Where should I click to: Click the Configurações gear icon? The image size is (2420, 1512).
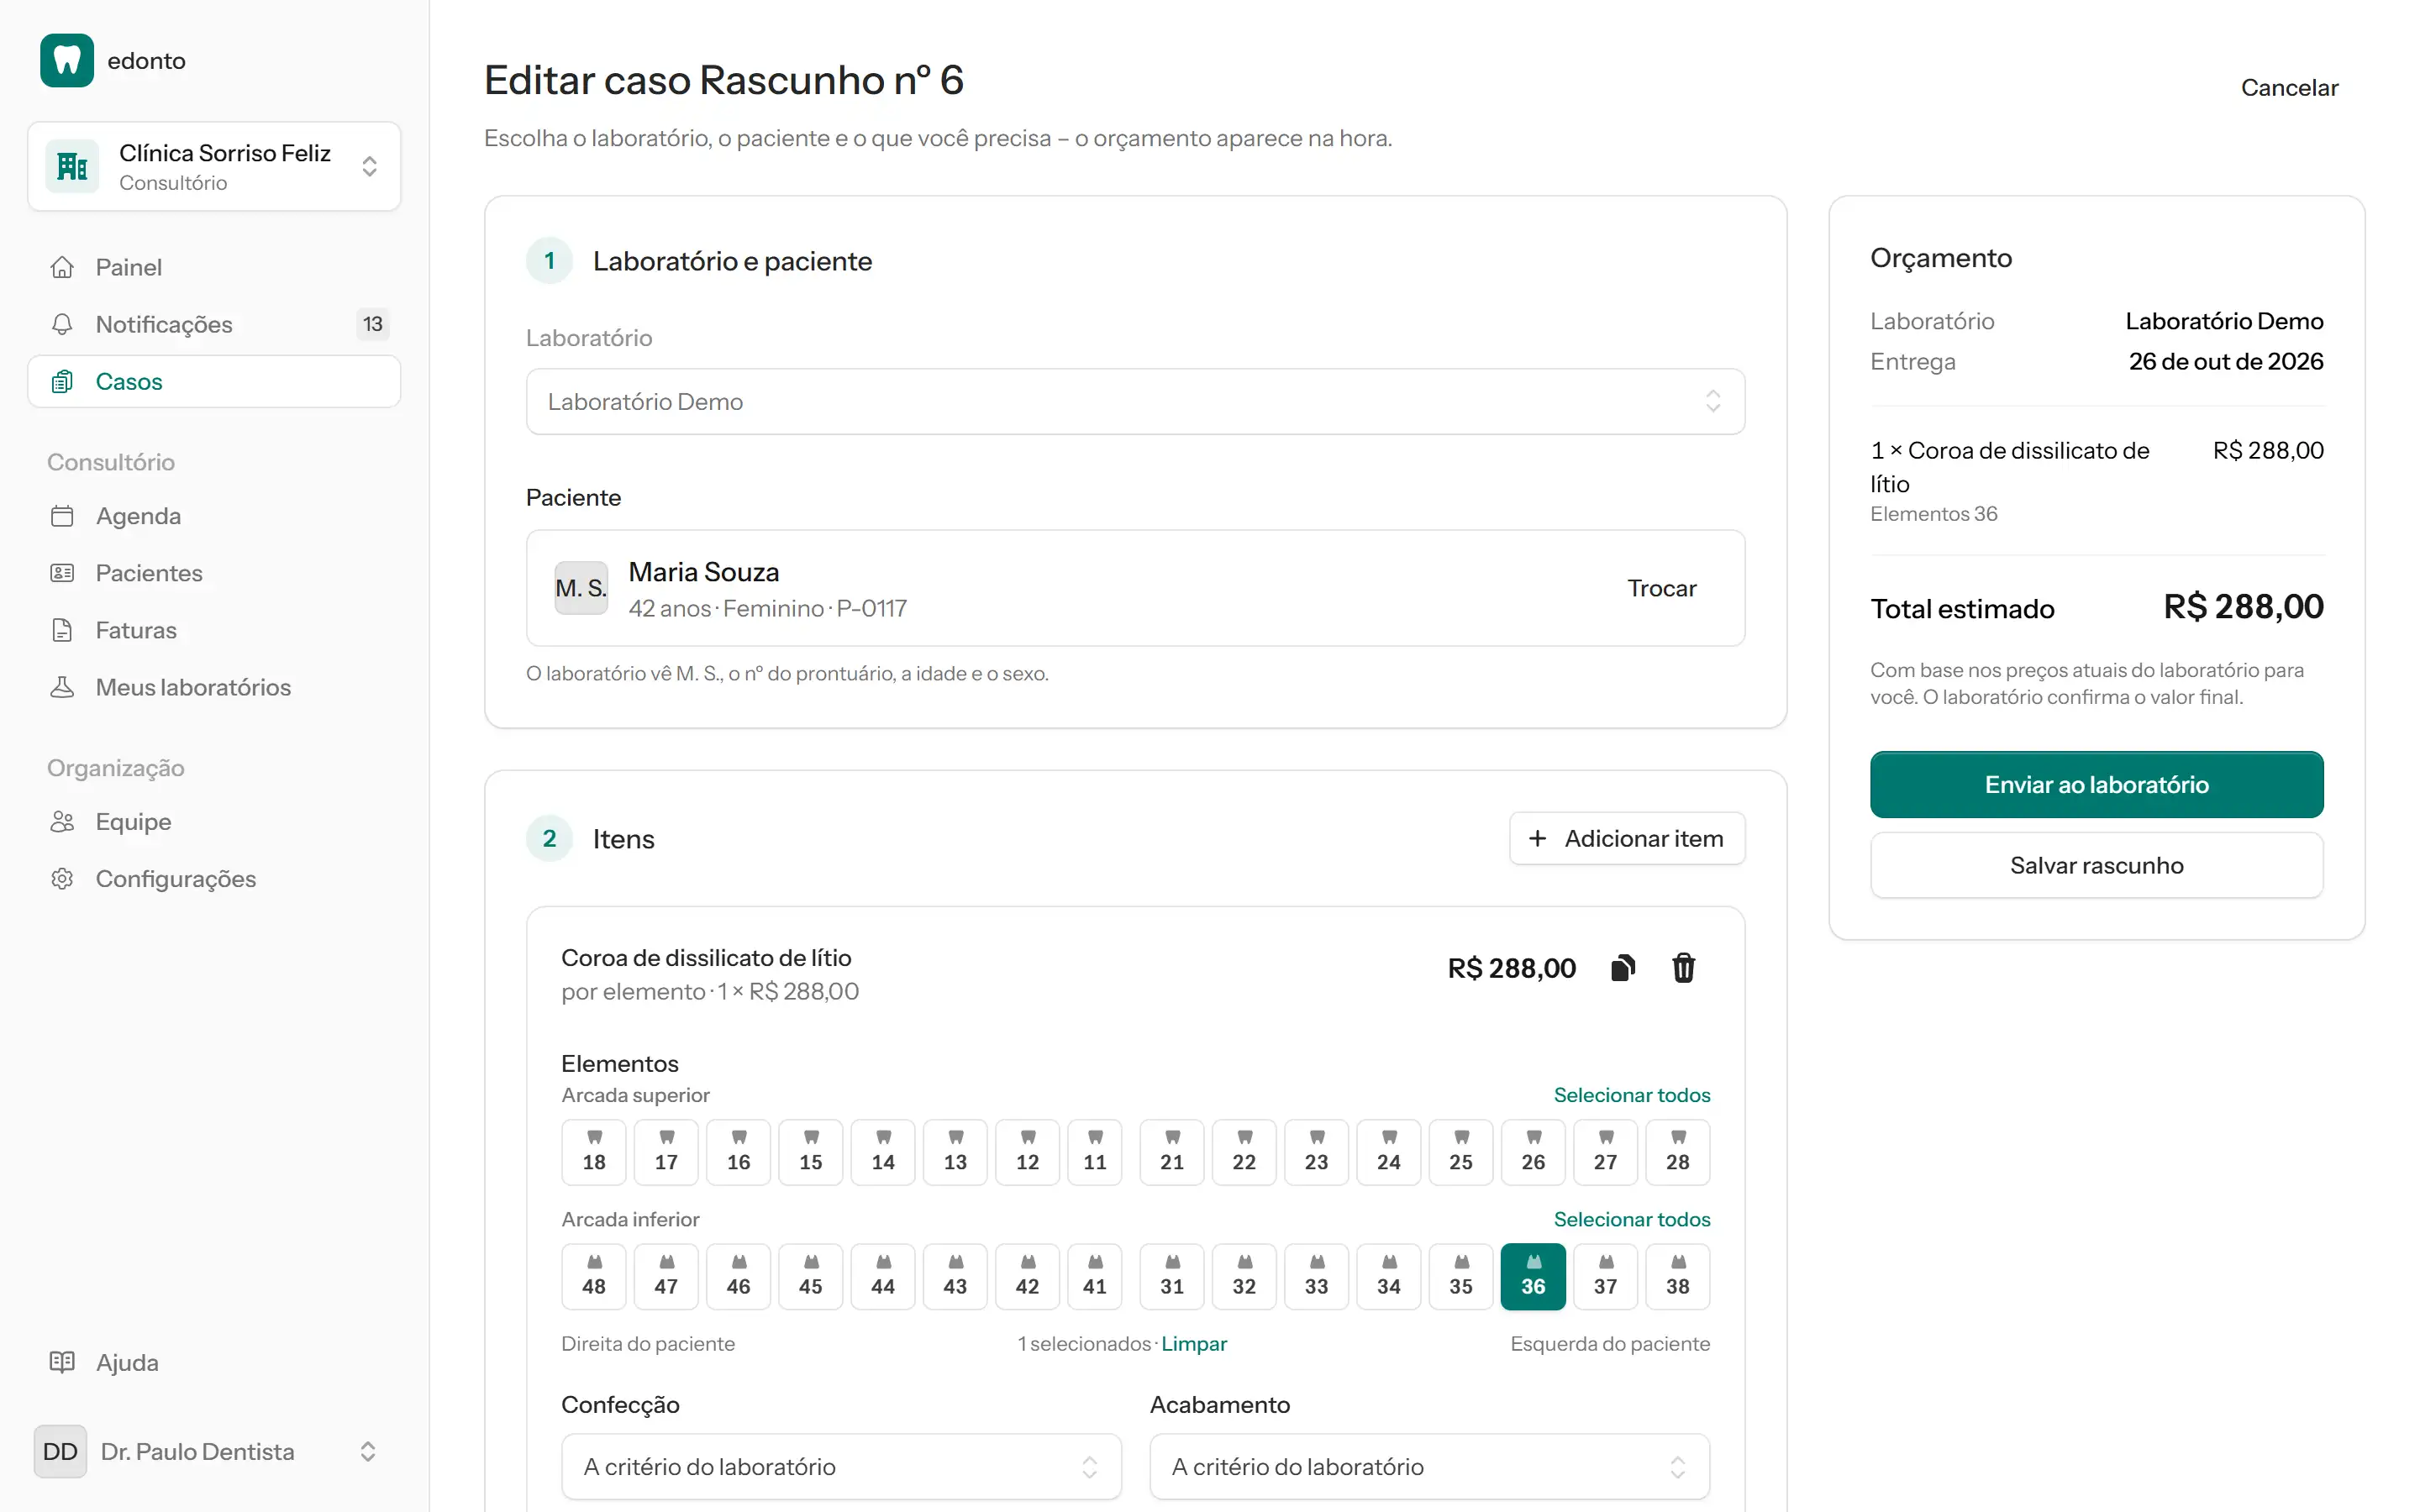(x=62, y=878)
